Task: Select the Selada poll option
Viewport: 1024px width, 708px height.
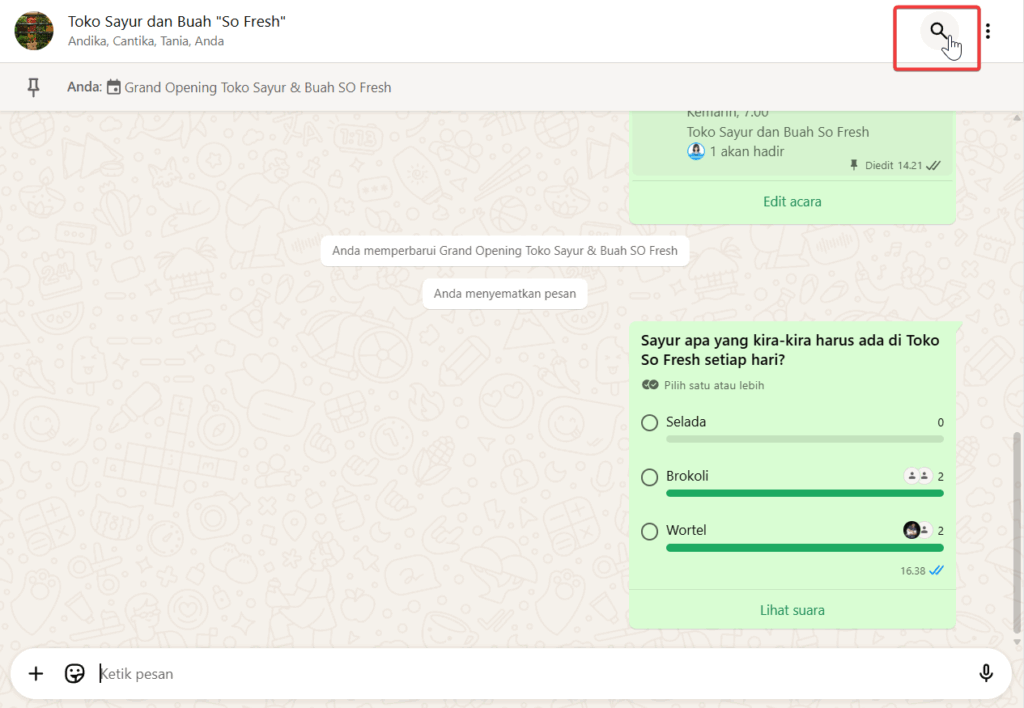Action: pos(650,423)
